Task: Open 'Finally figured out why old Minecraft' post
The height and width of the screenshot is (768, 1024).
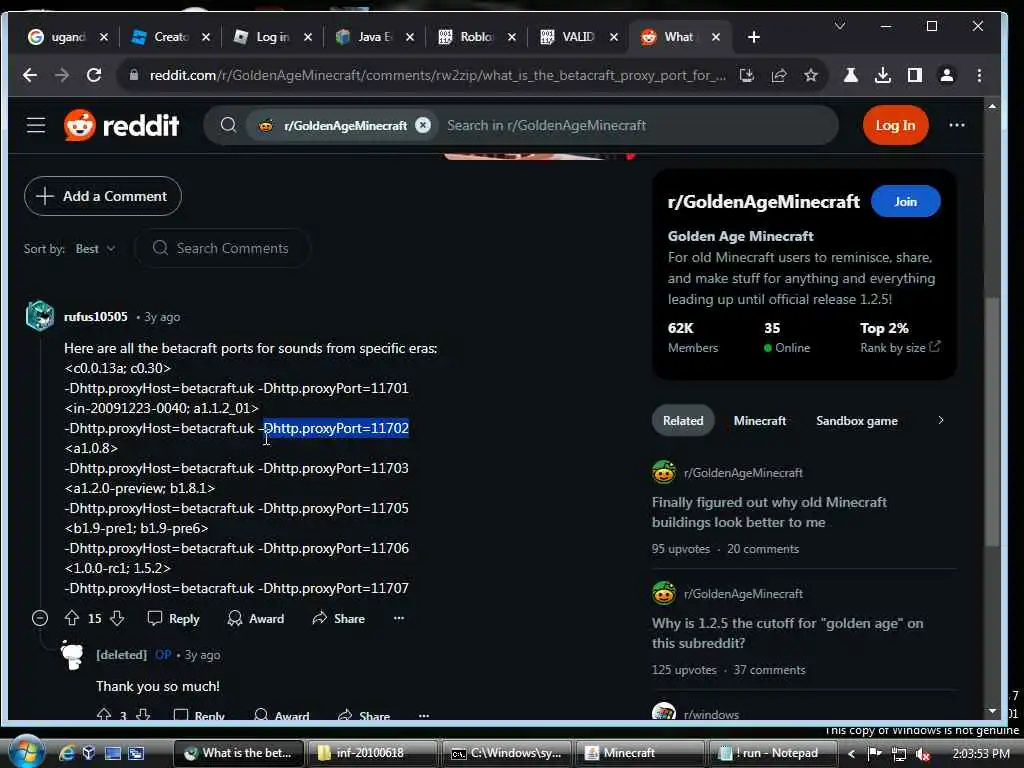Action: [x=769, y=512]
